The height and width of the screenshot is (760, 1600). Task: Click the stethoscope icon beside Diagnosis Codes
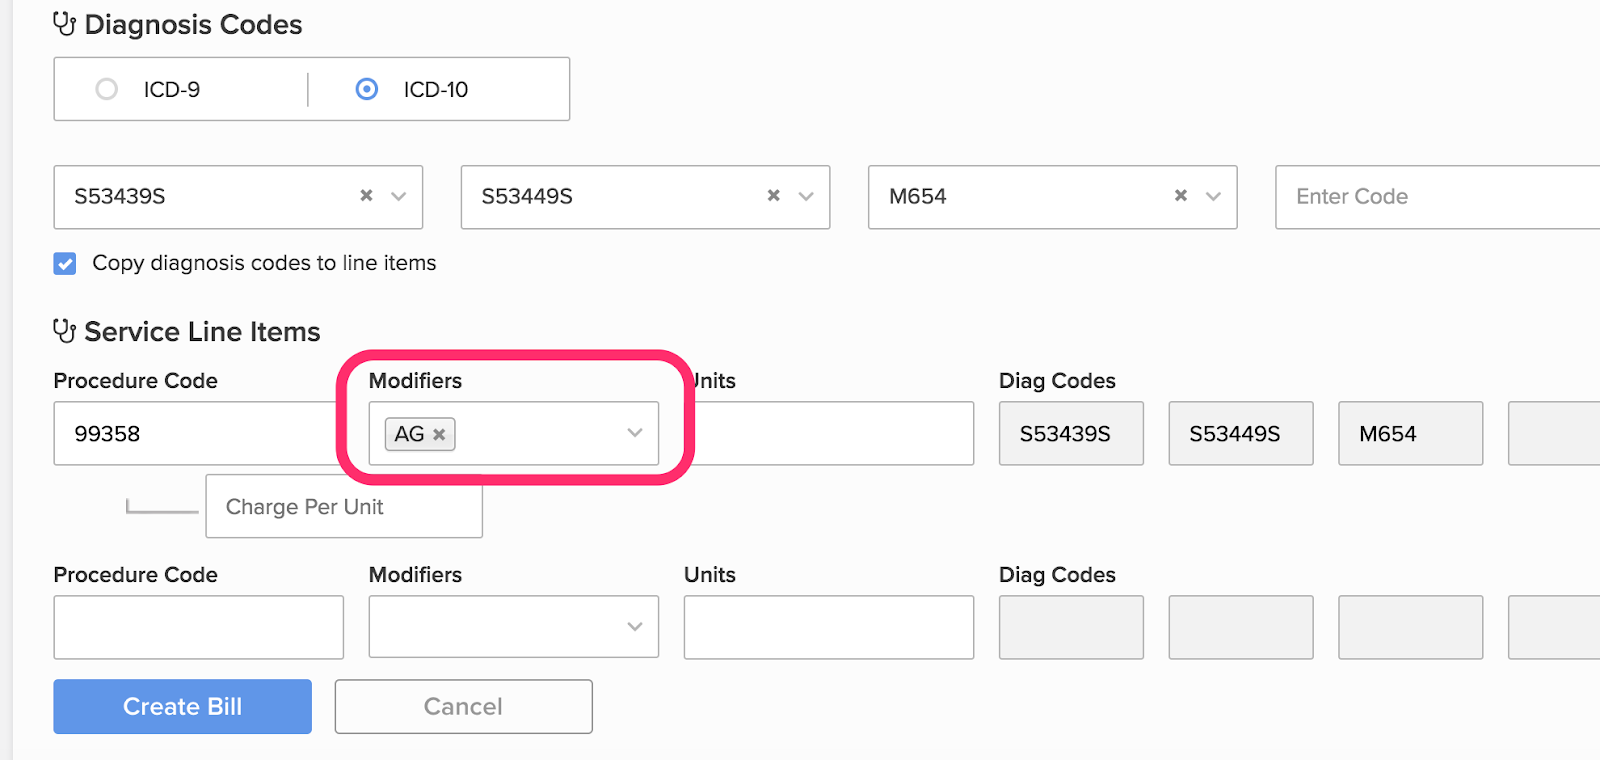[x=64, y=24]
